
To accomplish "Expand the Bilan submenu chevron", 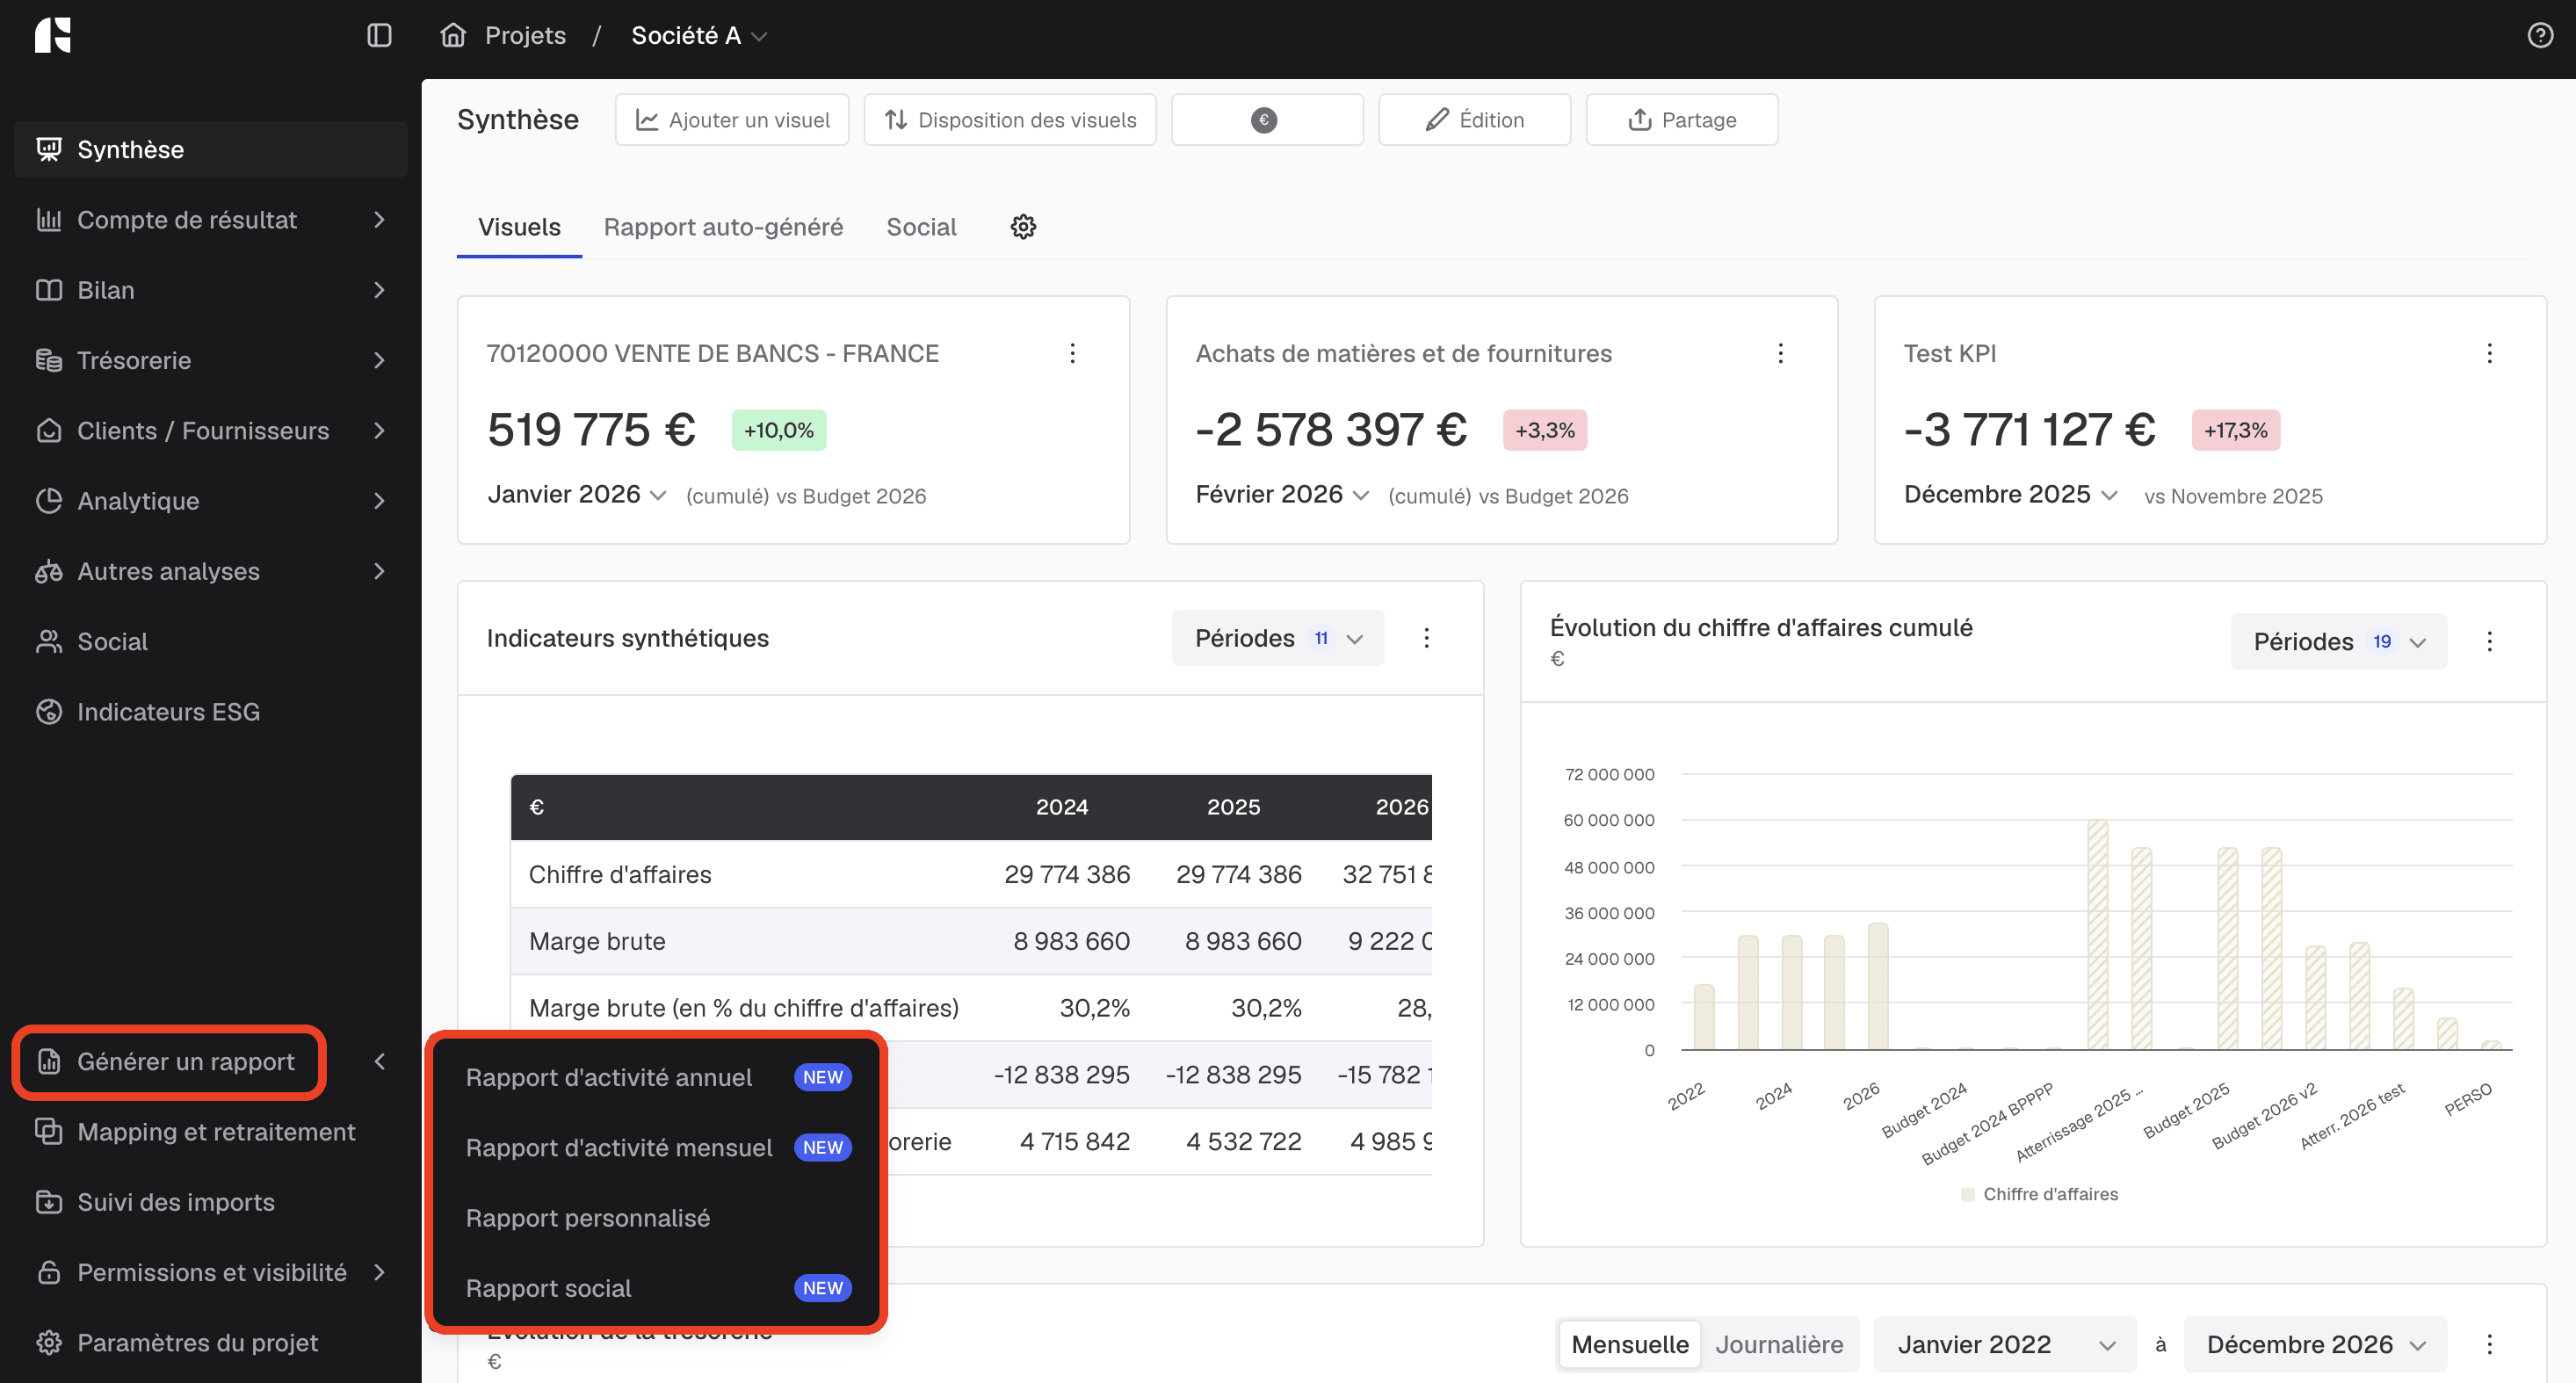I will (x=379, y=290).
